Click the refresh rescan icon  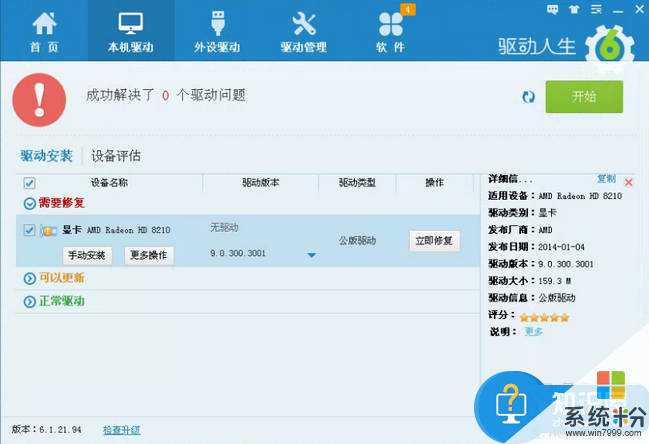coord(529,97)
